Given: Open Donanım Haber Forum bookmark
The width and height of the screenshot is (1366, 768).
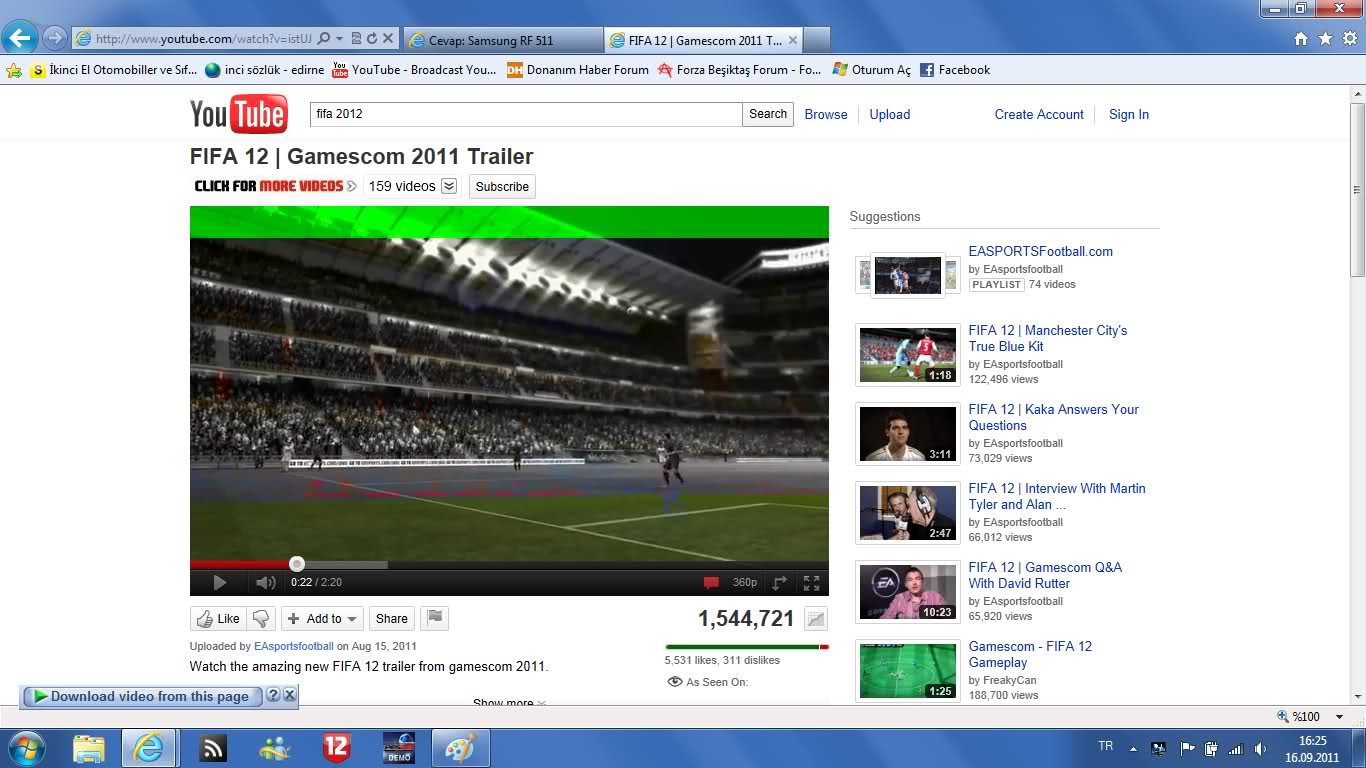Looking at the screenshot, I should coord(577,70).
